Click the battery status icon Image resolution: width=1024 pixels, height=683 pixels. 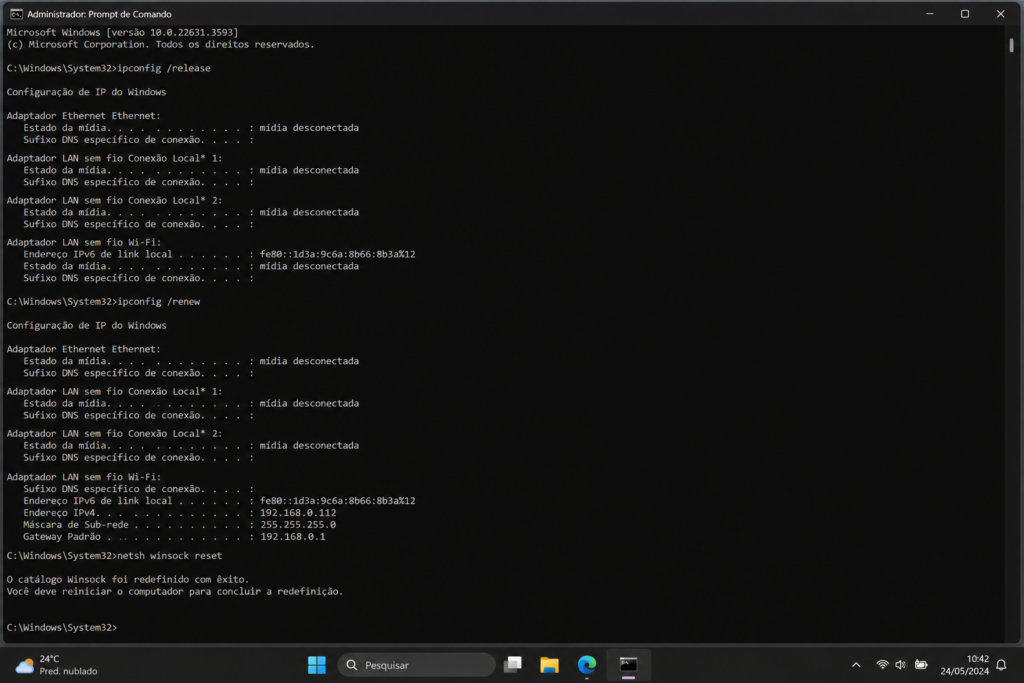tap(921, 665)
